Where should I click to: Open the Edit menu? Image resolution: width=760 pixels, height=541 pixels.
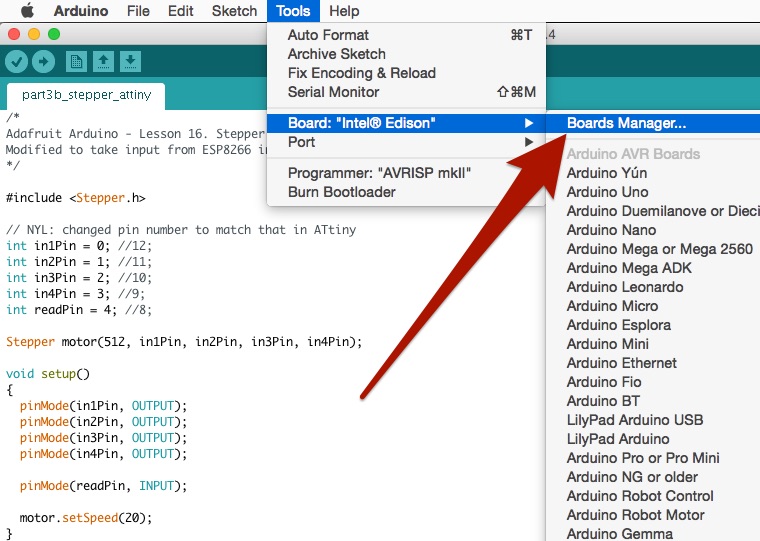coord(180,11)
